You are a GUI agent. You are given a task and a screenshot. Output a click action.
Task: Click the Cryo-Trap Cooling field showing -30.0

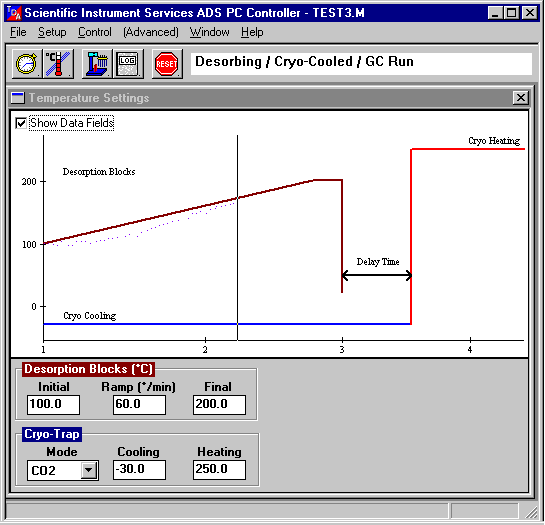[139, 470]
